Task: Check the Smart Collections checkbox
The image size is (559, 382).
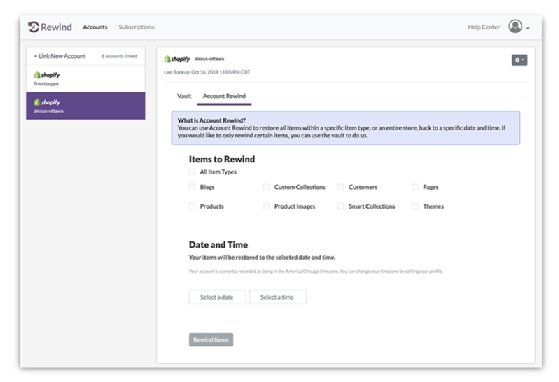Action: pyautogui.click(x=341, y=206)
